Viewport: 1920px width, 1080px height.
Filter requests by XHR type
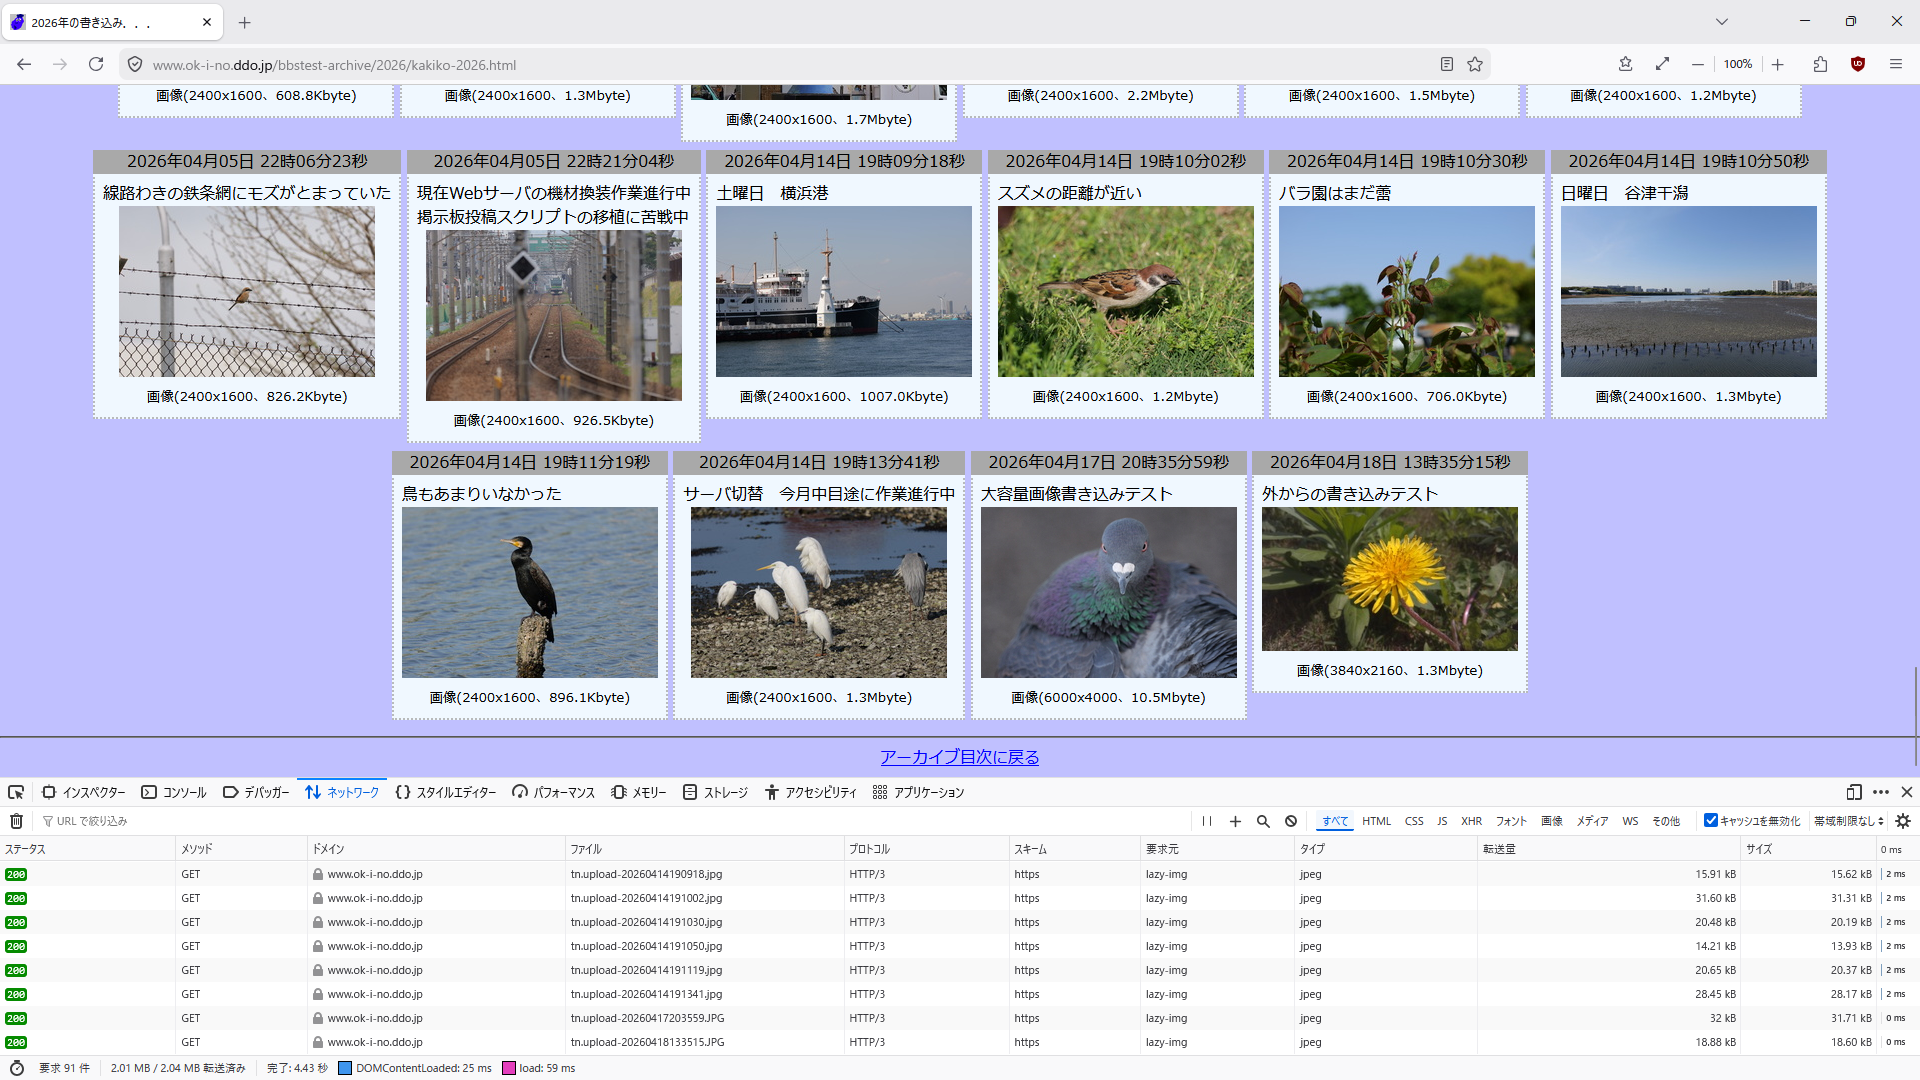[1471, 821]
